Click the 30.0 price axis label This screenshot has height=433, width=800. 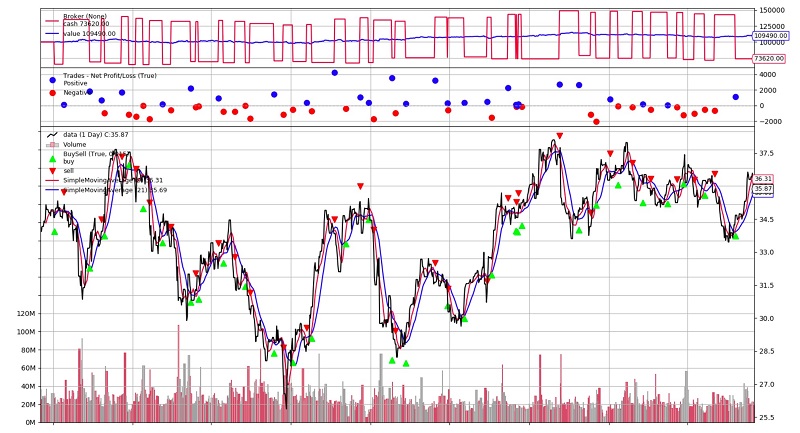[x=766, y=319]
